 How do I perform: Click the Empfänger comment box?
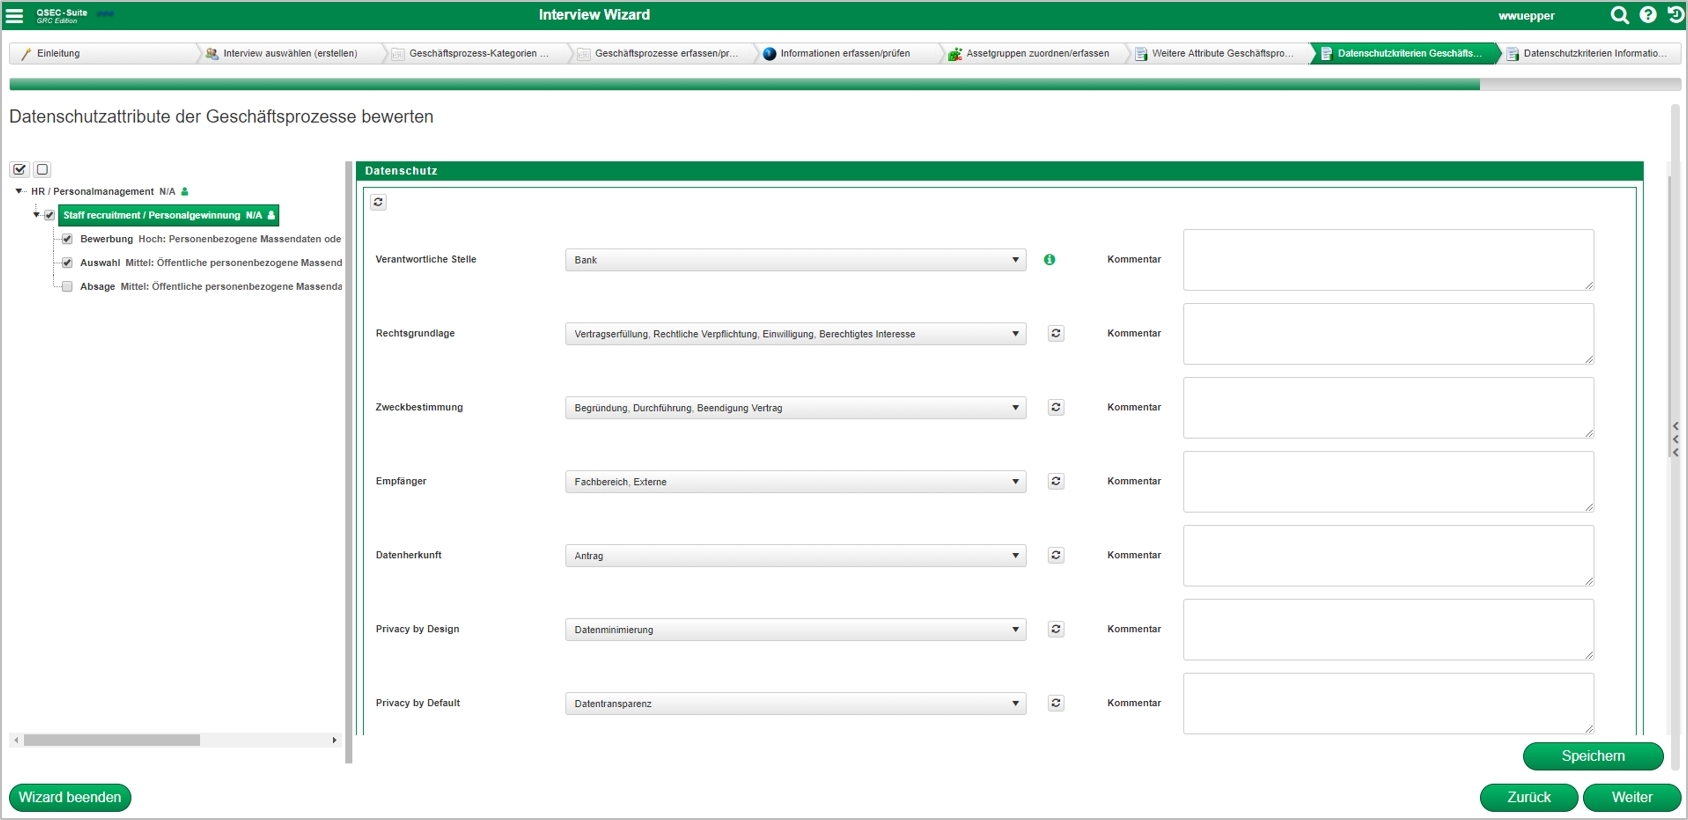click(x=1388, y=482)
